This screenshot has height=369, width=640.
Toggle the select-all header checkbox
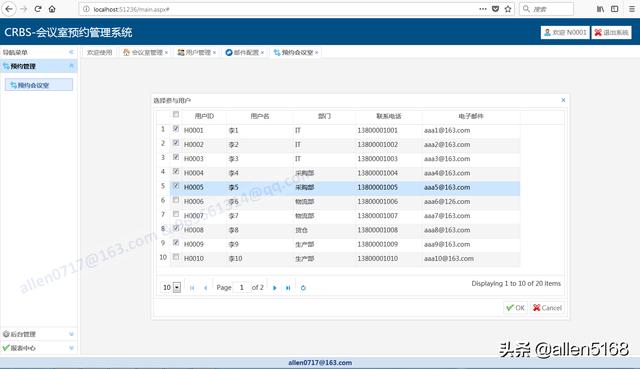176,115
